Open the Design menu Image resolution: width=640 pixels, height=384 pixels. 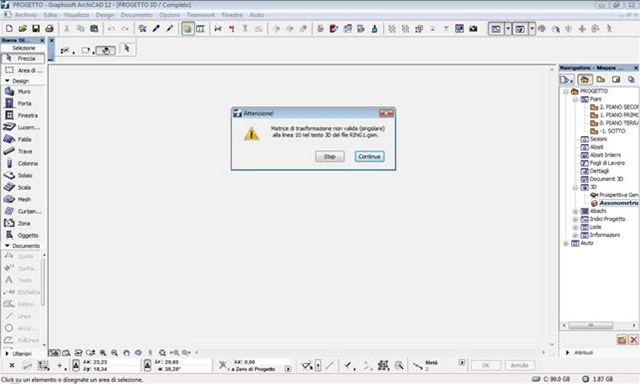click(105, 15)
